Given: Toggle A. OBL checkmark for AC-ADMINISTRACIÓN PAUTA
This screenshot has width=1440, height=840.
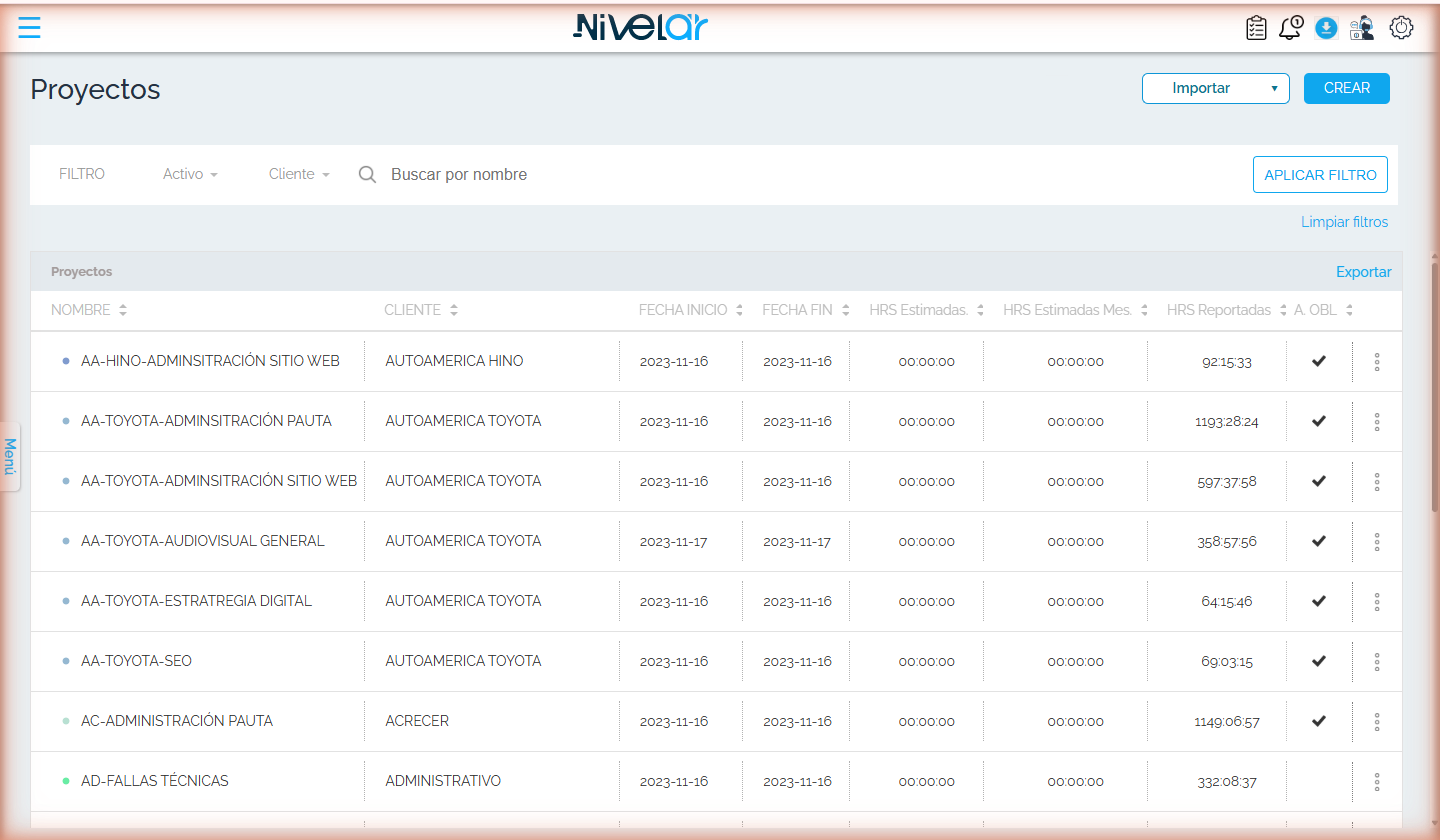Looking at the screenshot, I should click(1319, 721).
